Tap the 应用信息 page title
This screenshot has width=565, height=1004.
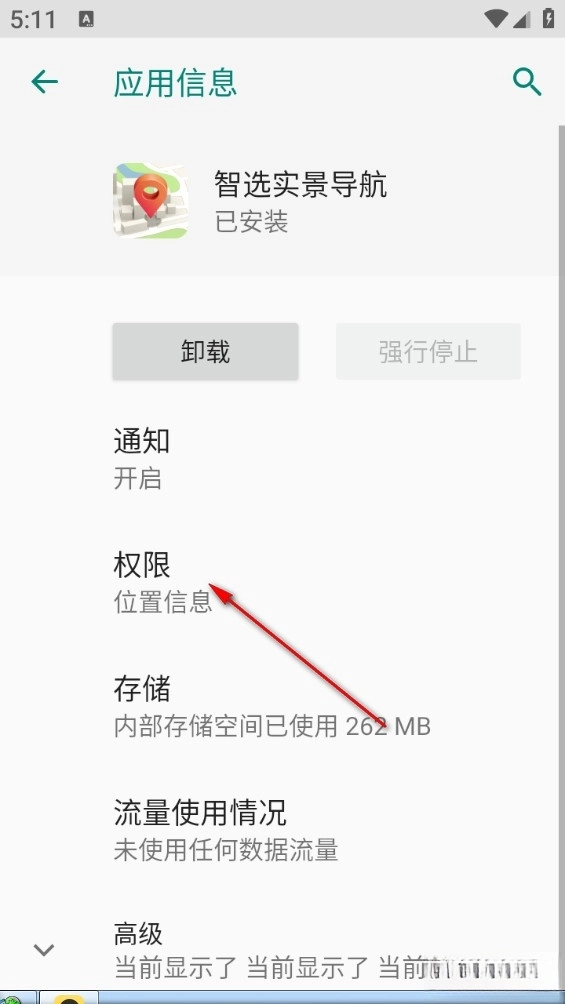(175, 83)
